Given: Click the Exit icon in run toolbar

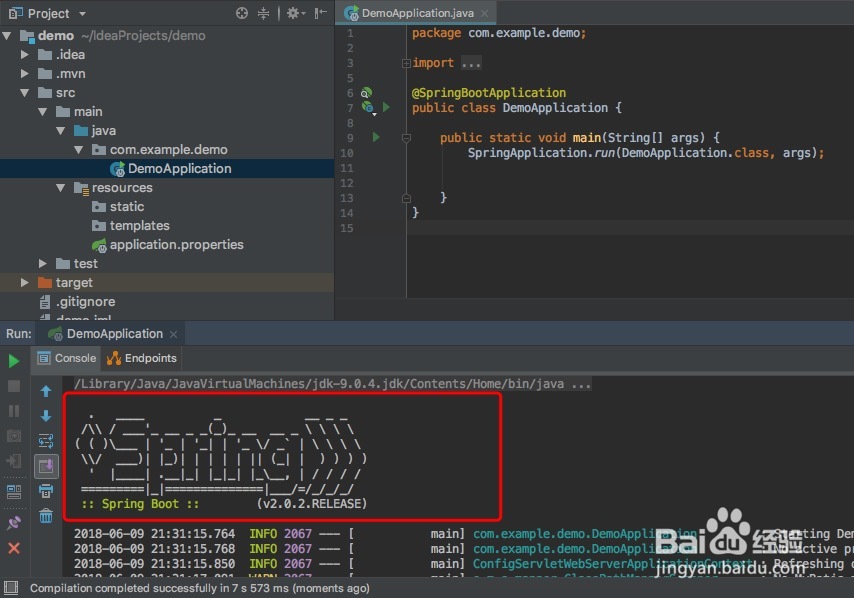Looking at the screenshot, I should click(x=14, y=461).
